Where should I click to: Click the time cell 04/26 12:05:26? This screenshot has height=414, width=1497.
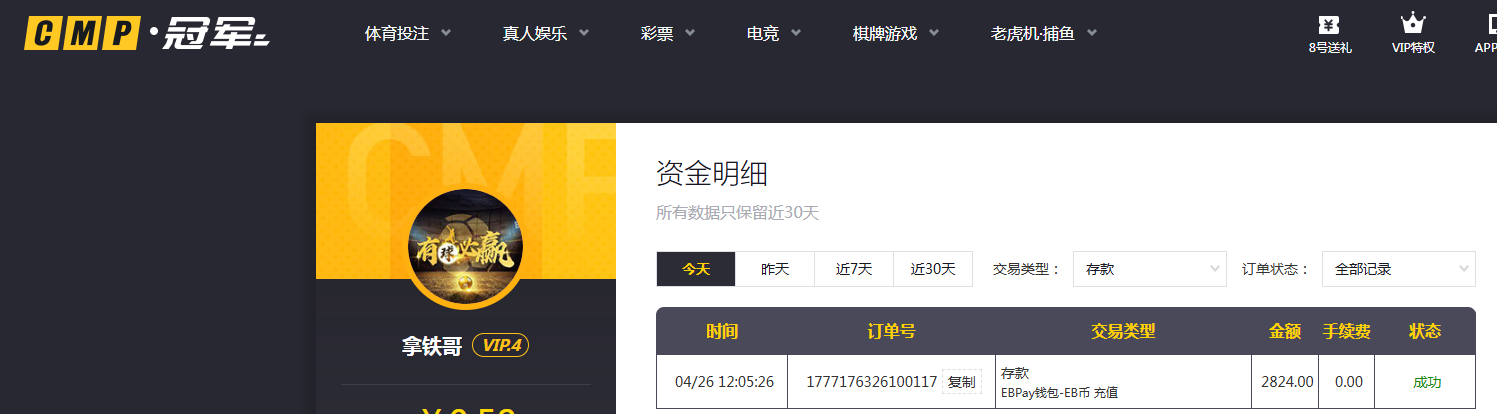[724, 382]
